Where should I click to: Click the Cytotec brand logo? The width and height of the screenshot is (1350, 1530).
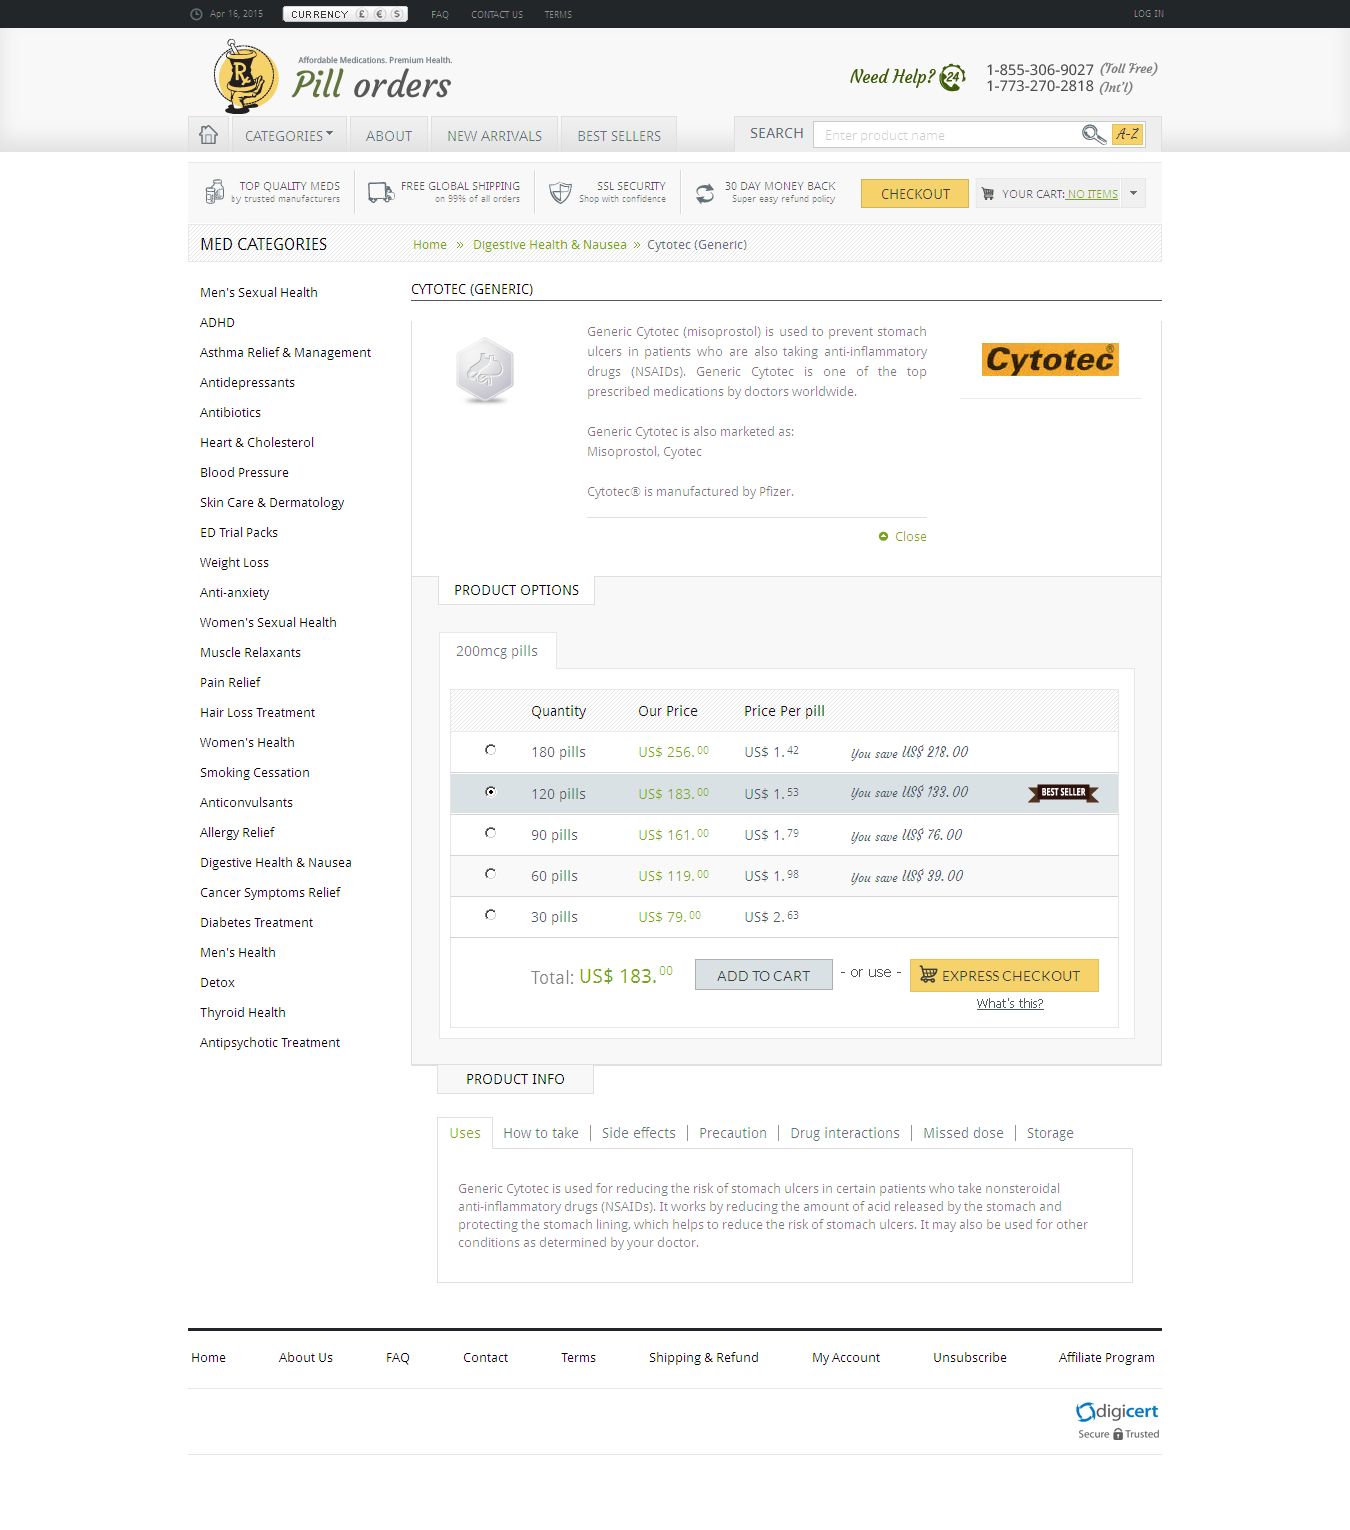point(1050,360)
